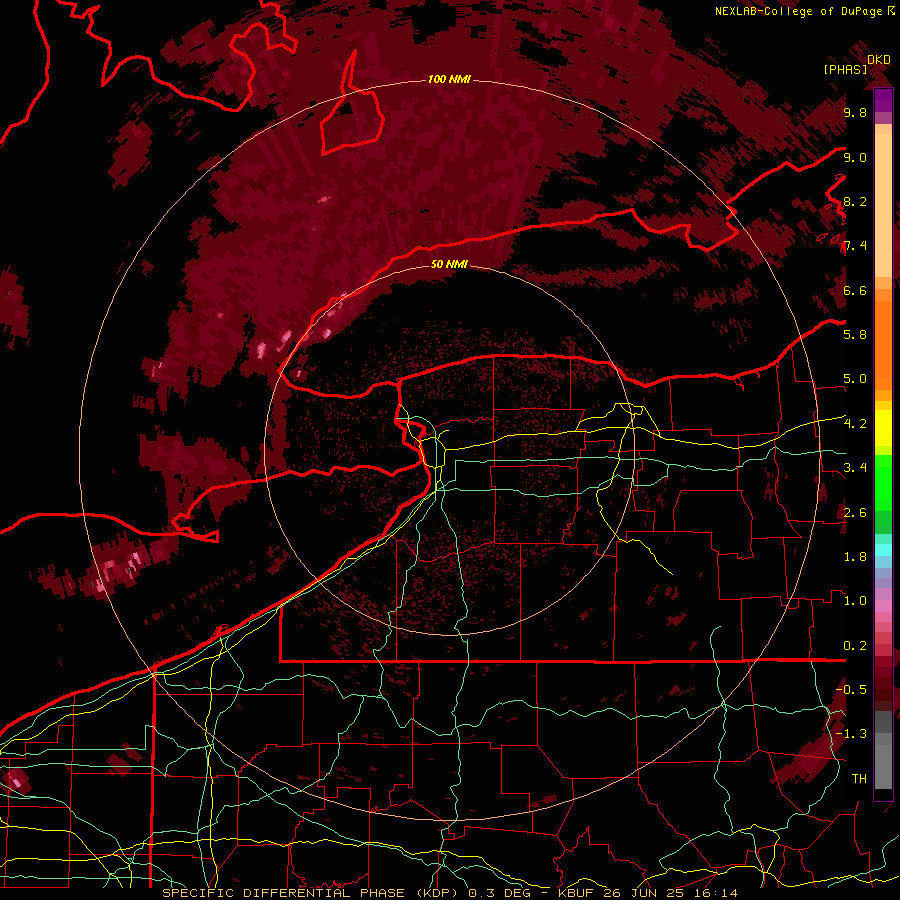Select the 6.6 value on the scale

click(x=855, y=290)
